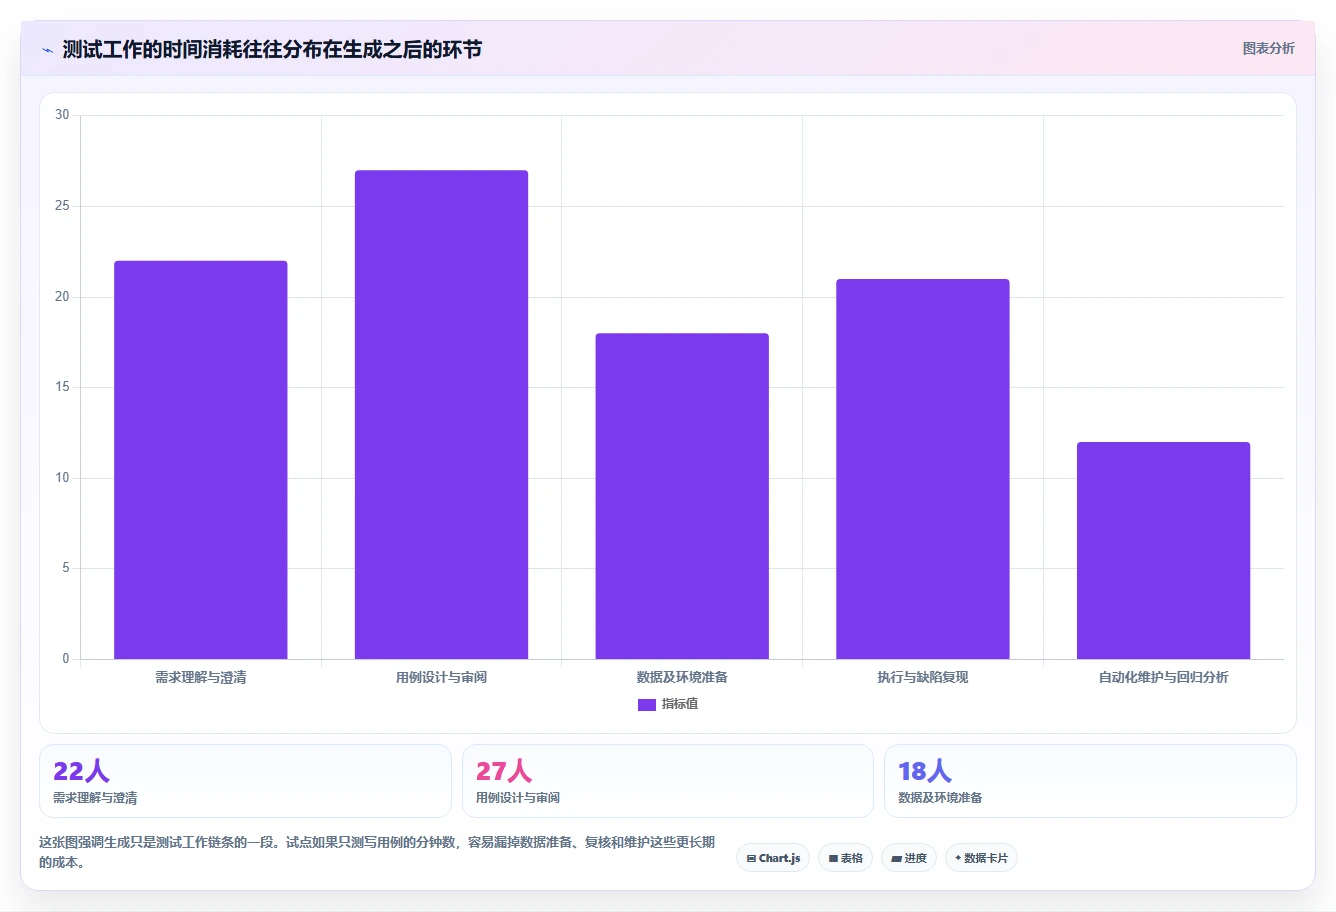Viewport: 1336px width, 912px height.
Task: Open the 27人 data card
Action: (668, 781)
